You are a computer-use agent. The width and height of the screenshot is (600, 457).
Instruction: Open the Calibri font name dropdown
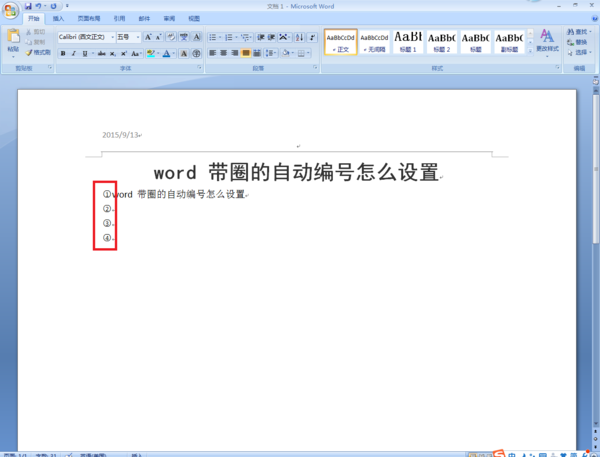(x=112, y=37)
